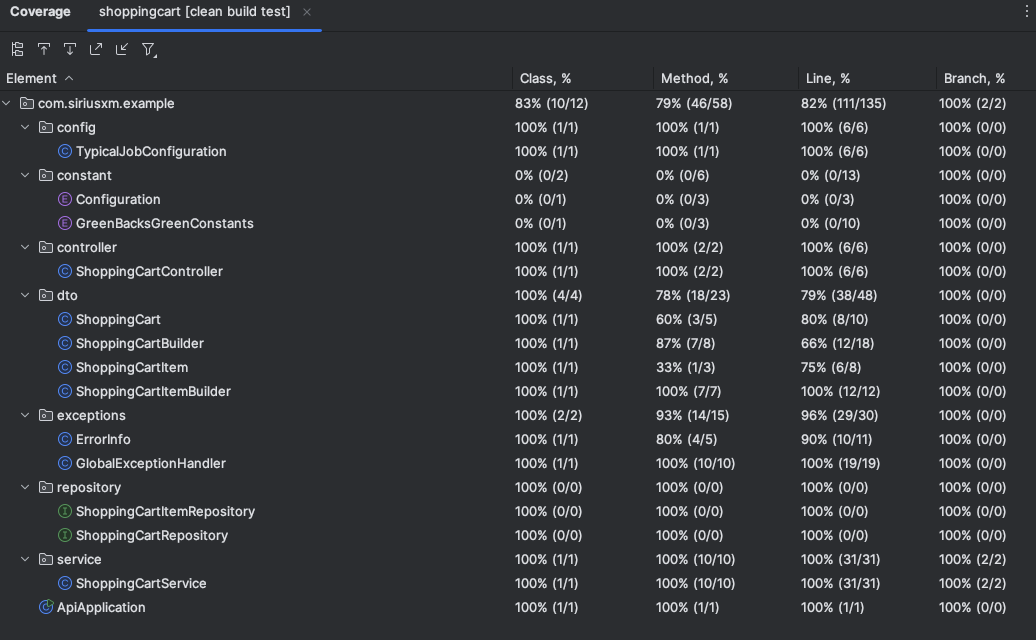Select the ShoppingCartItemRepository interface entry
Screen dimensions: 1036x640
tap(165, 511)
